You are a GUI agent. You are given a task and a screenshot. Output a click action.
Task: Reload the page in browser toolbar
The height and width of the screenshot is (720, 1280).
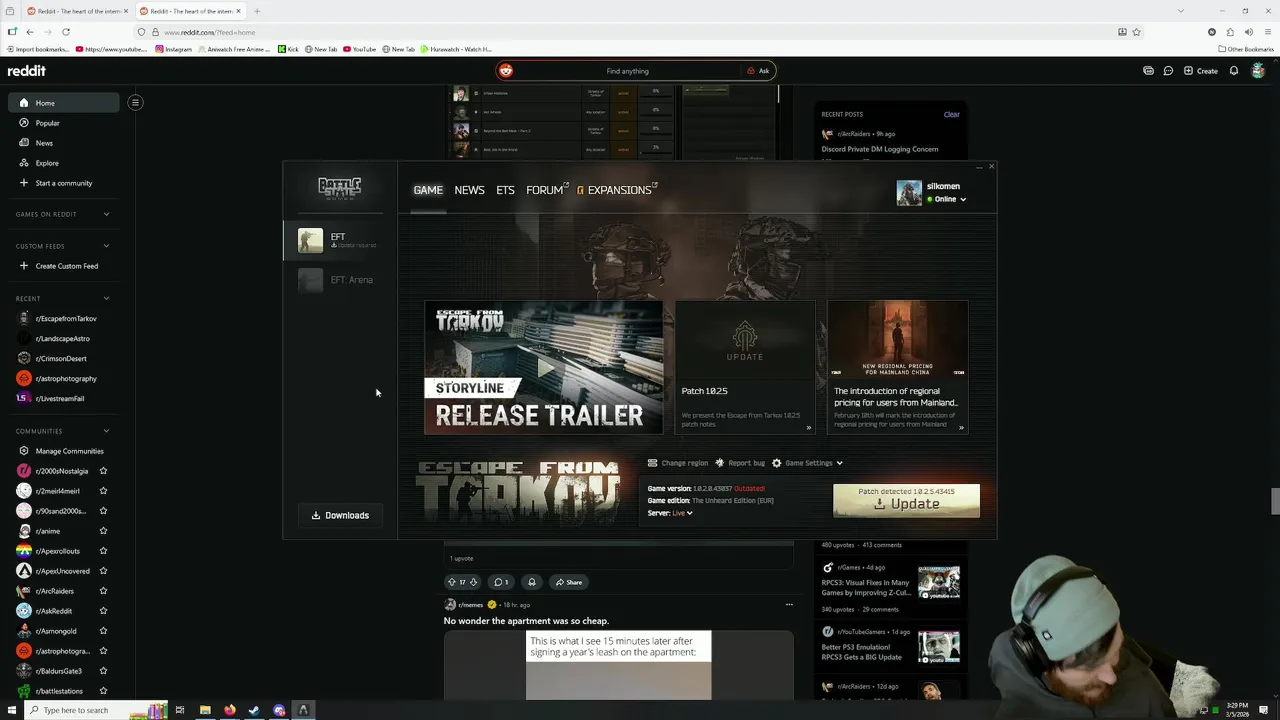coord(66,32)
